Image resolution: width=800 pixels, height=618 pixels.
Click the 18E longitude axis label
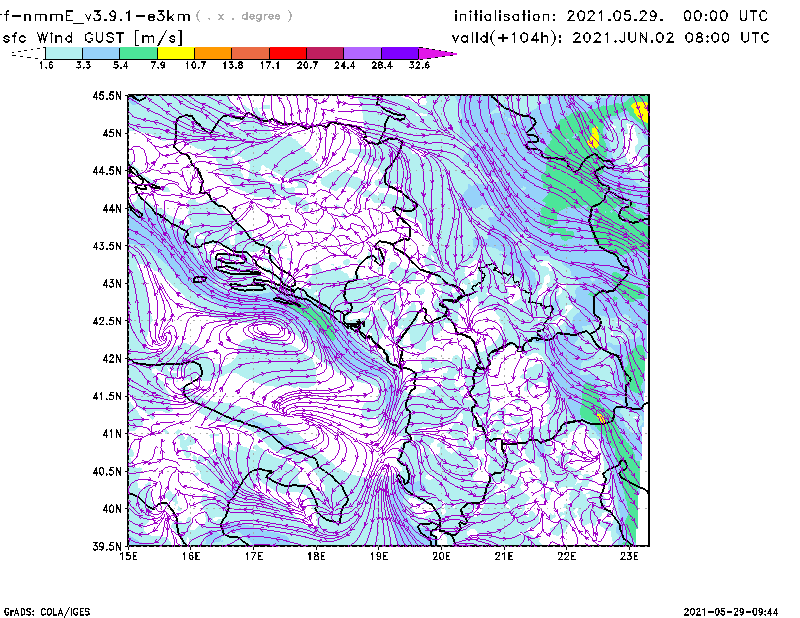tap(316, 556)
